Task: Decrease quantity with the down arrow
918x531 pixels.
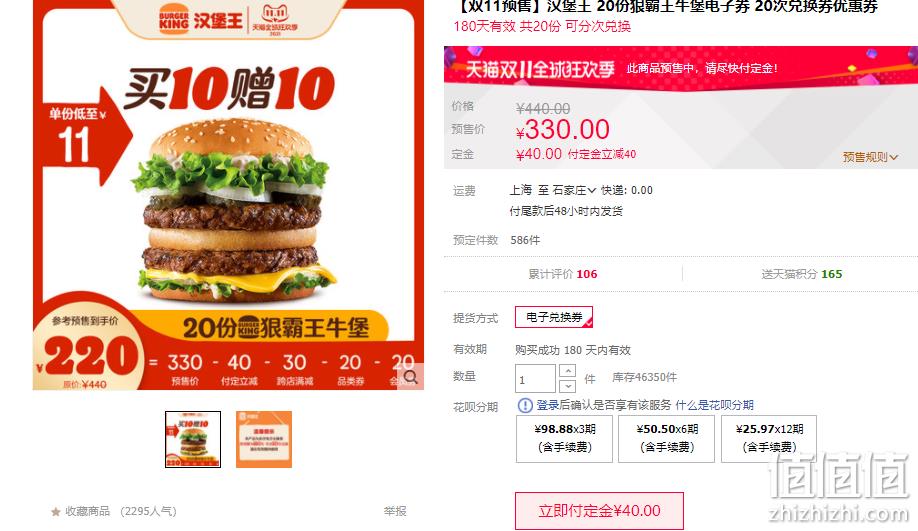Action: [567, 386]
